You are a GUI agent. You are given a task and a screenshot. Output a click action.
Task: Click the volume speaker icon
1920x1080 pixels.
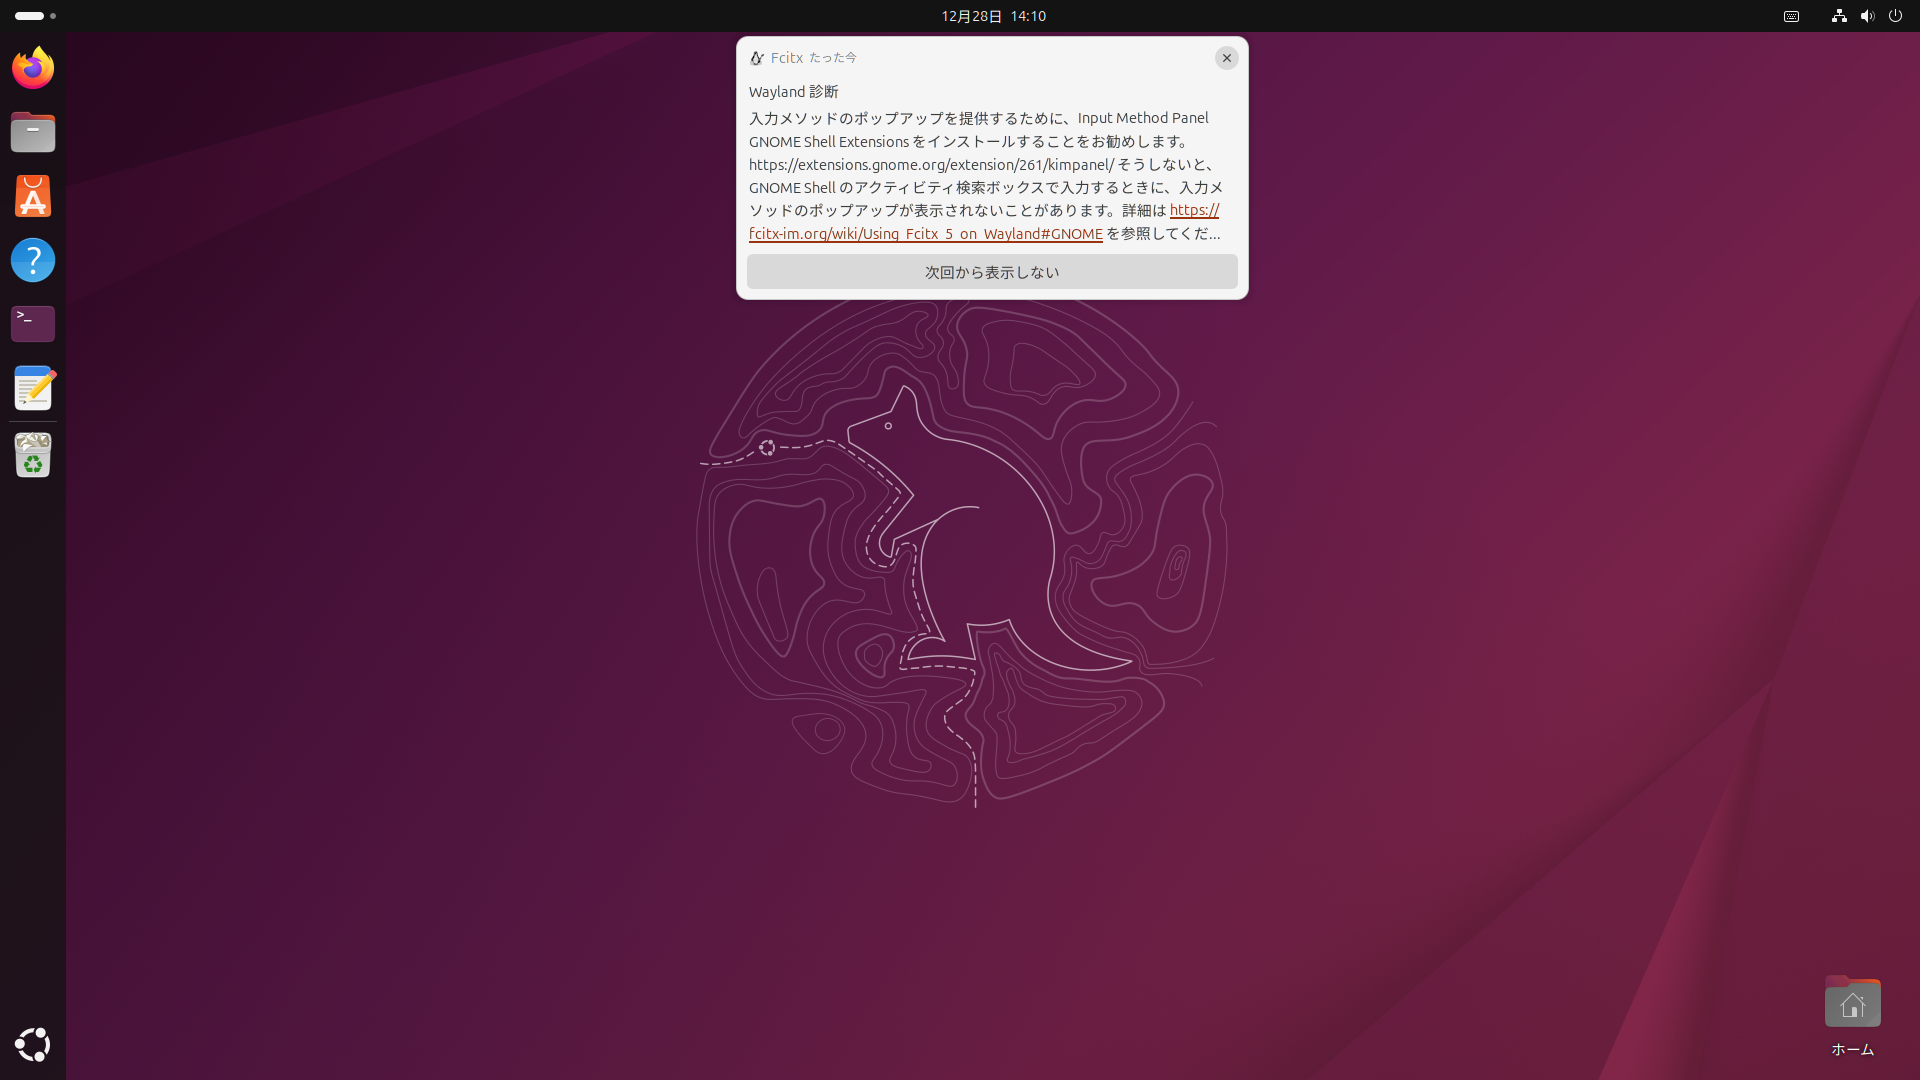[x=1866, y=16]
